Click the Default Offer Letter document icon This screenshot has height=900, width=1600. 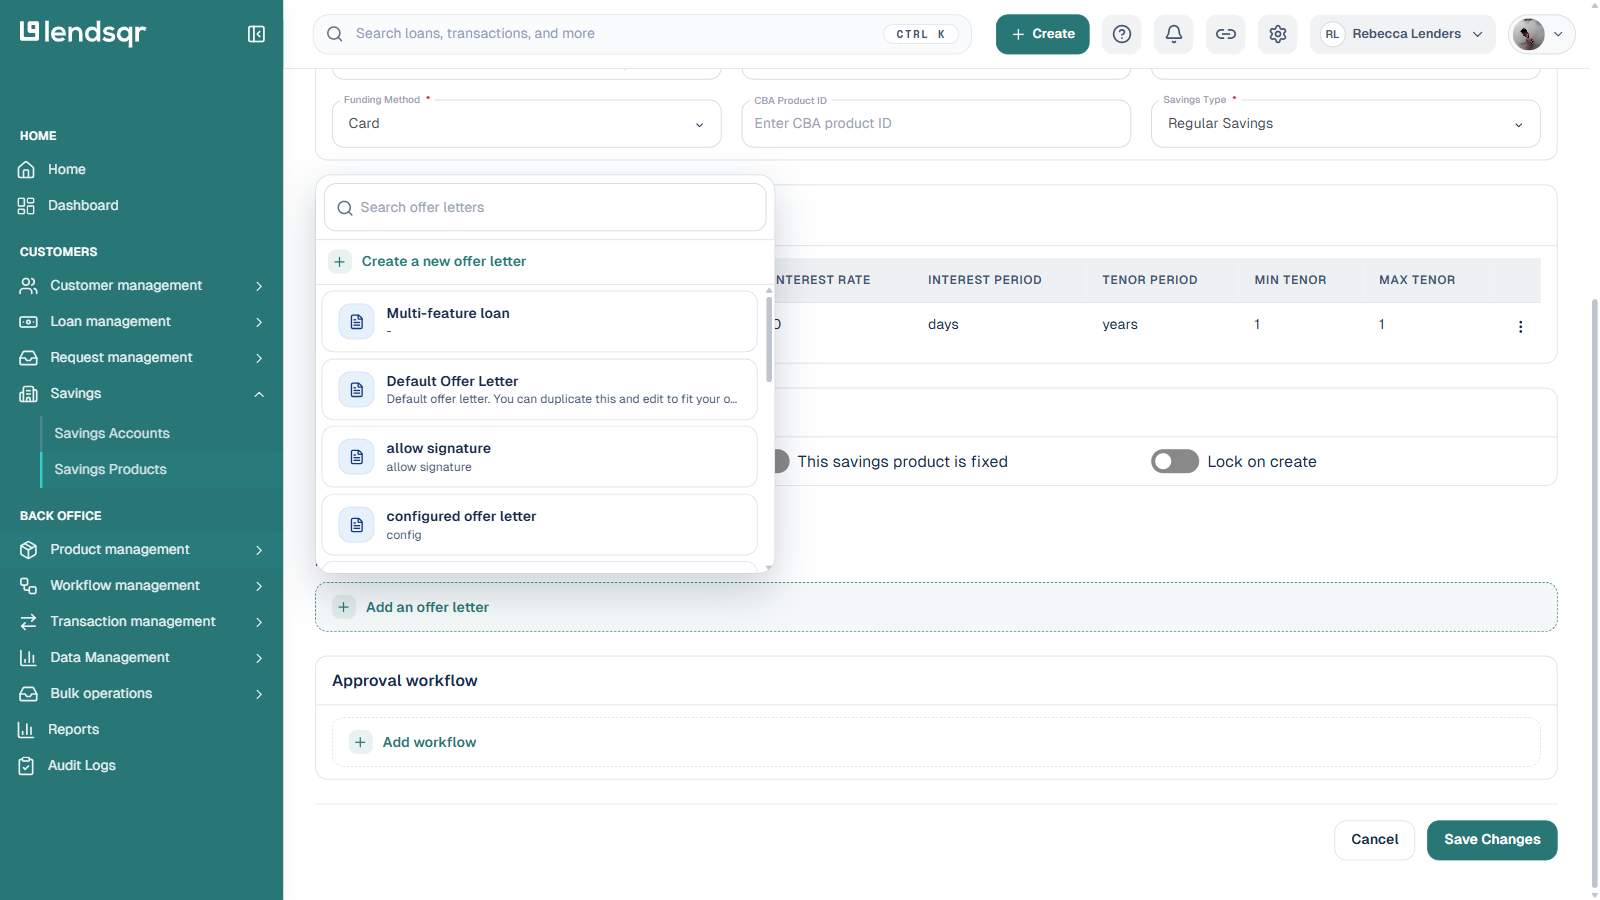point(356,389)
